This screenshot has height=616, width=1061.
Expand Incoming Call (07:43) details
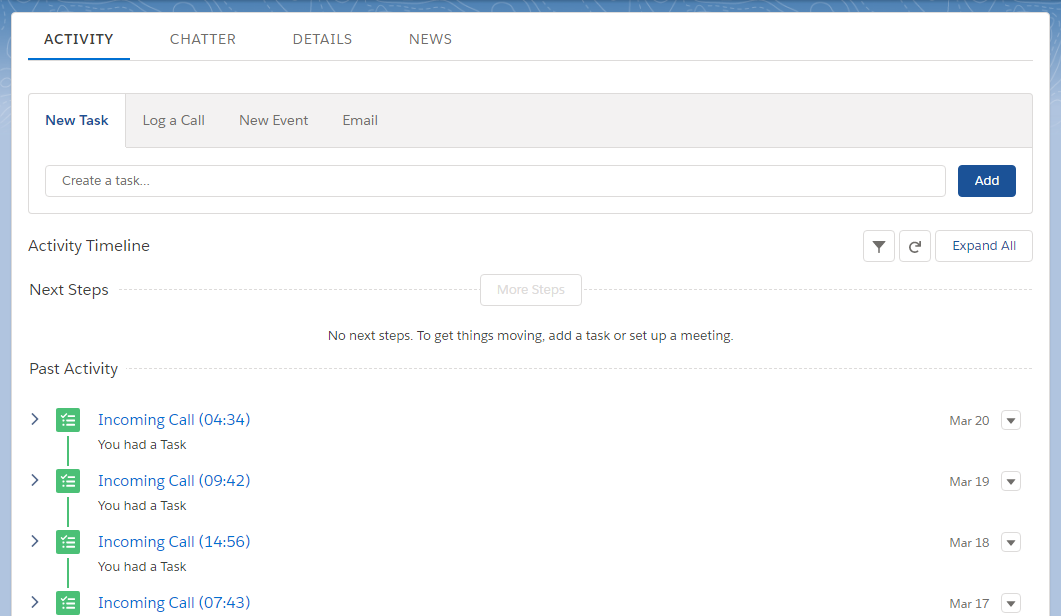[35, 602]
